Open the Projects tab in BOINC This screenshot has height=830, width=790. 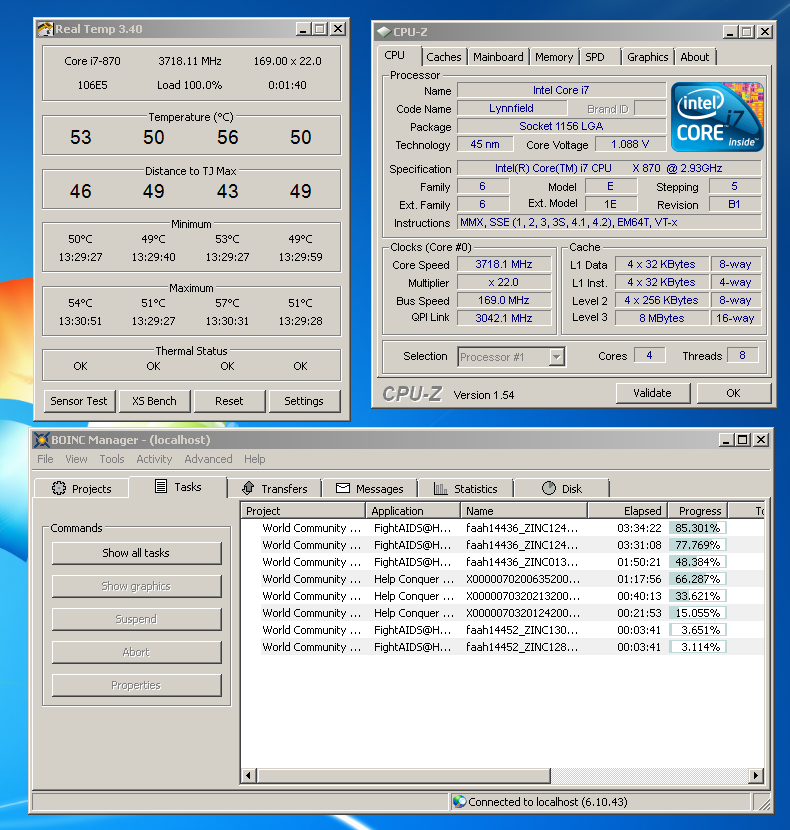(x=82, y=489)
